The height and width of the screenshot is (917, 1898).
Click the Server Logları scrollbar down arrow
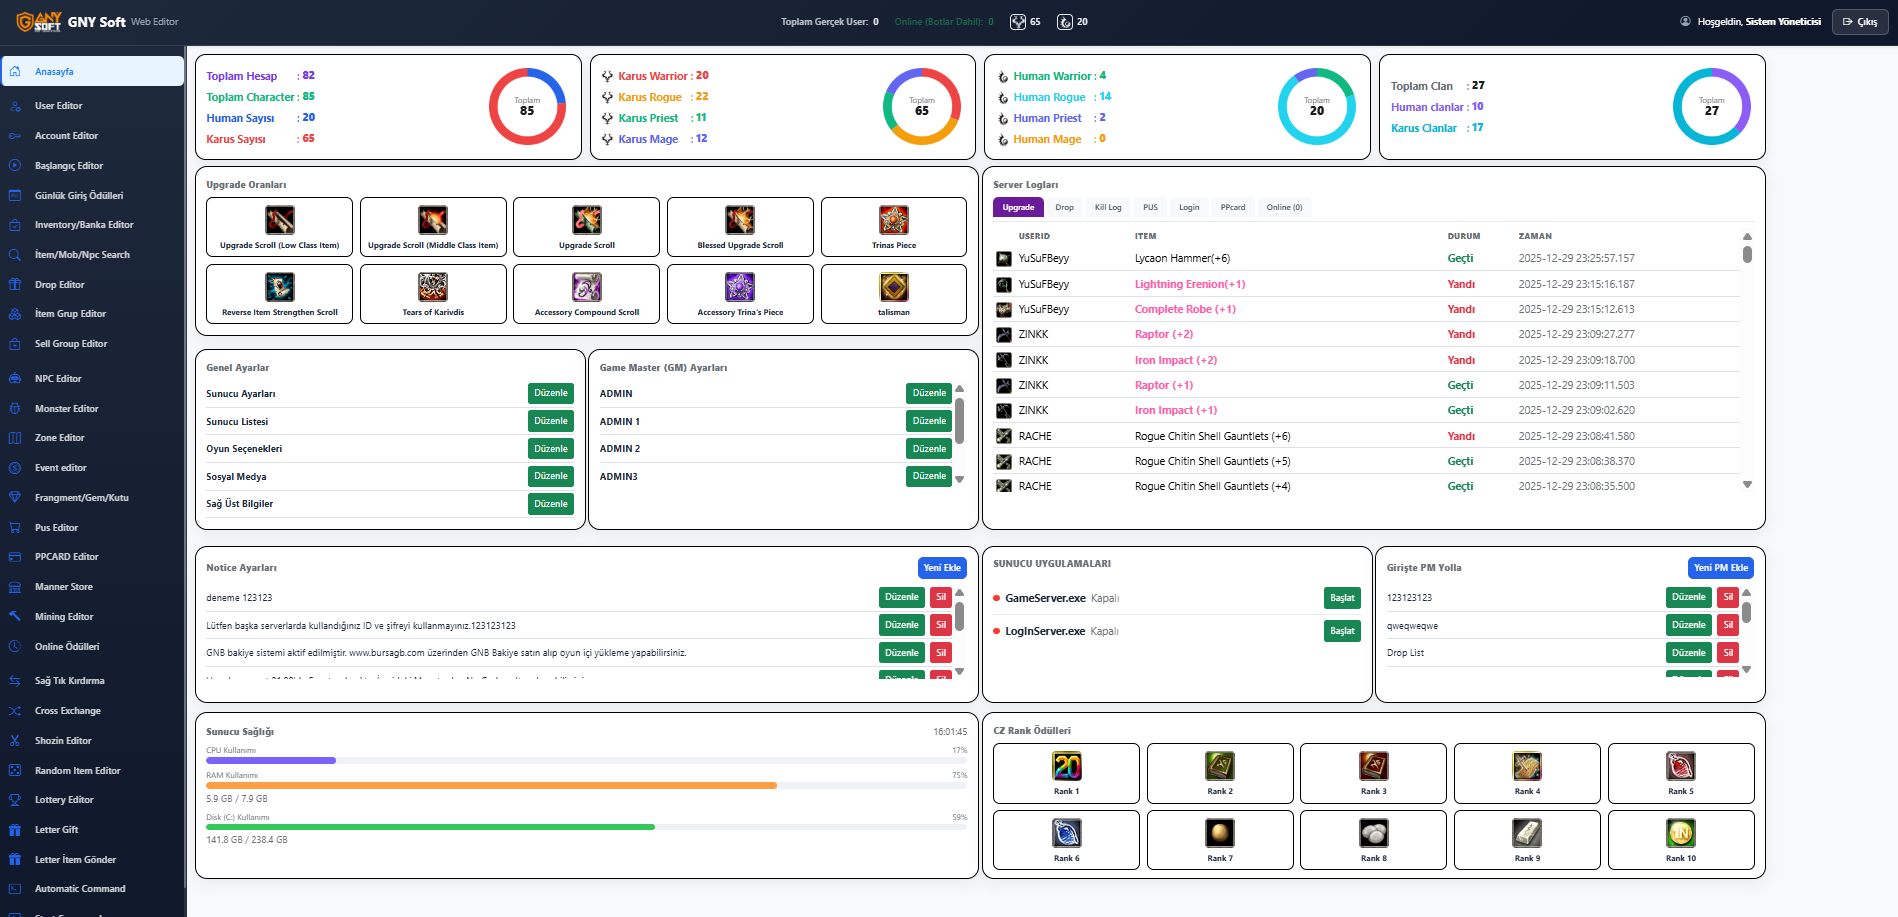click(1747, 485)
